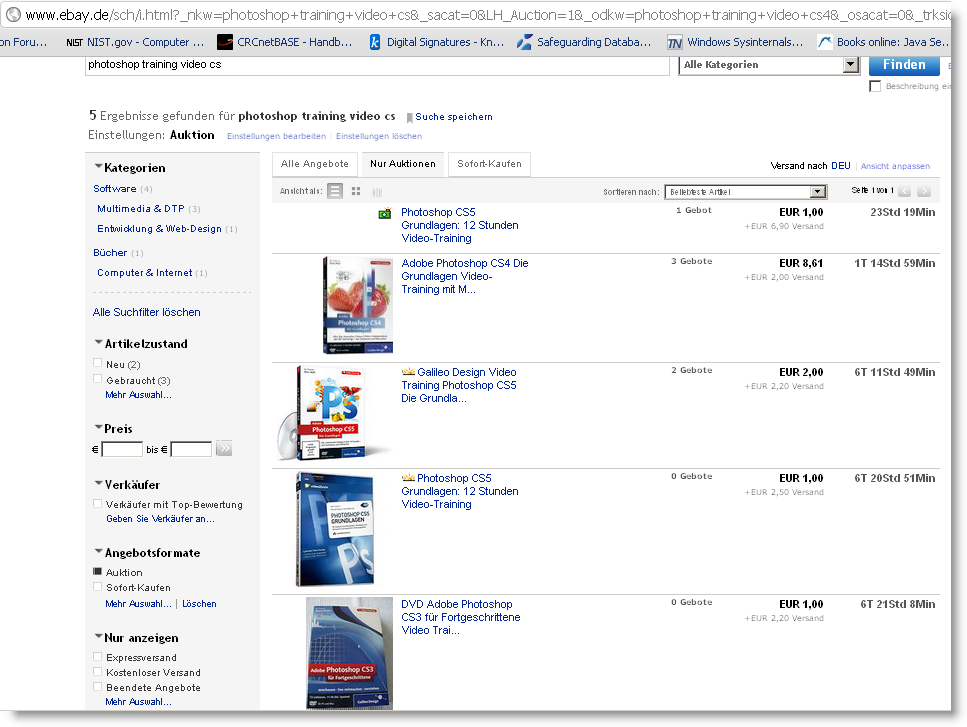Open the Alle Kategorien dropdown
Viewport: 967px width, 727px height.
769,65
